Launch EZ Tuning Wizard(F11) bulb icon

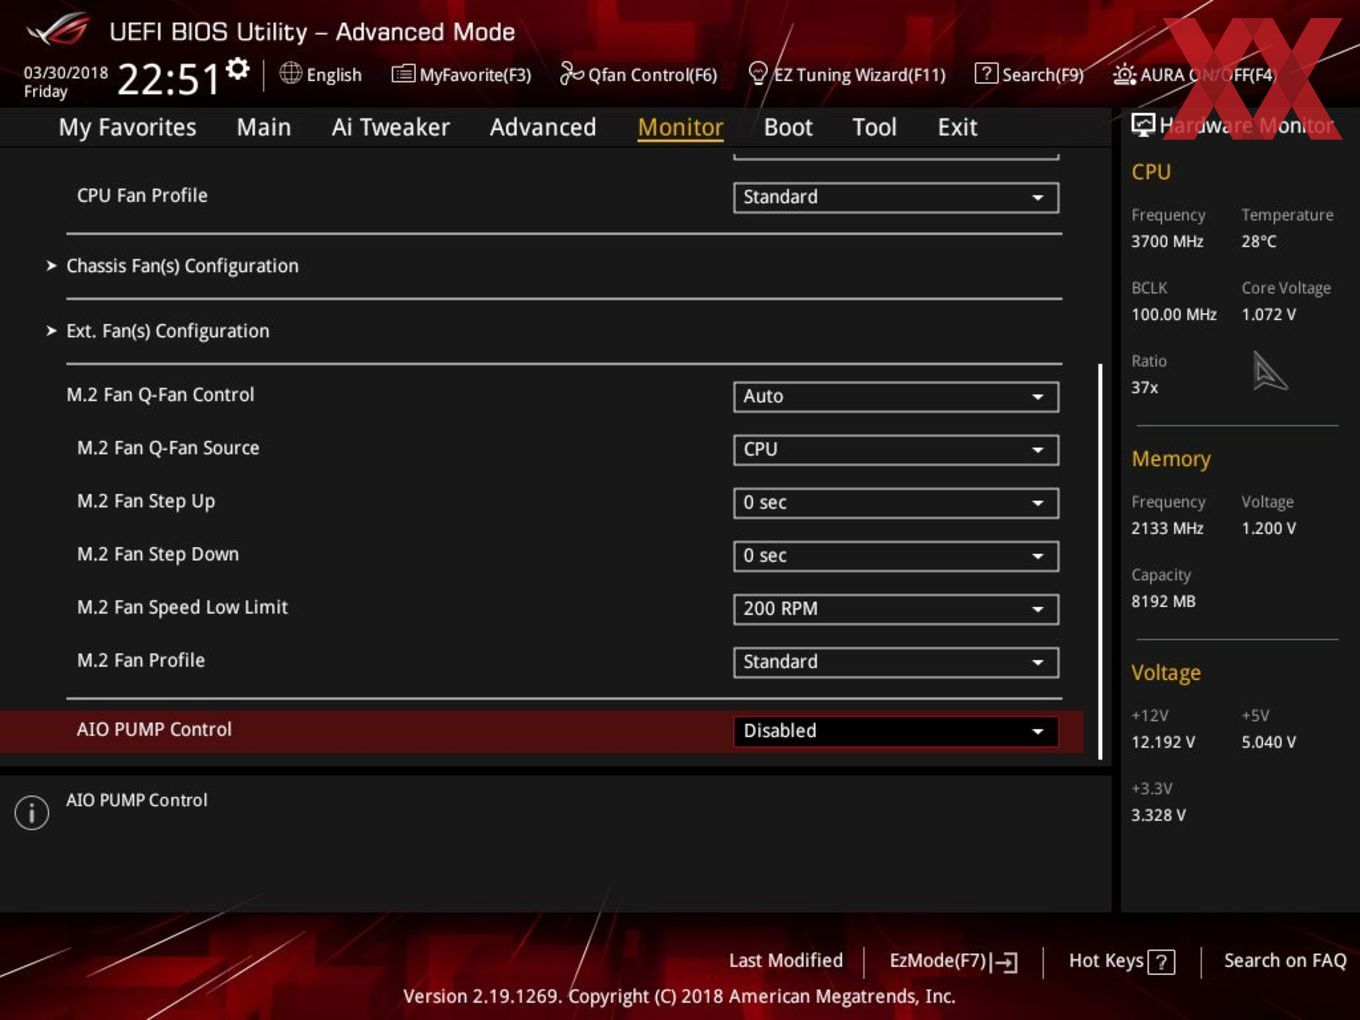758,73
